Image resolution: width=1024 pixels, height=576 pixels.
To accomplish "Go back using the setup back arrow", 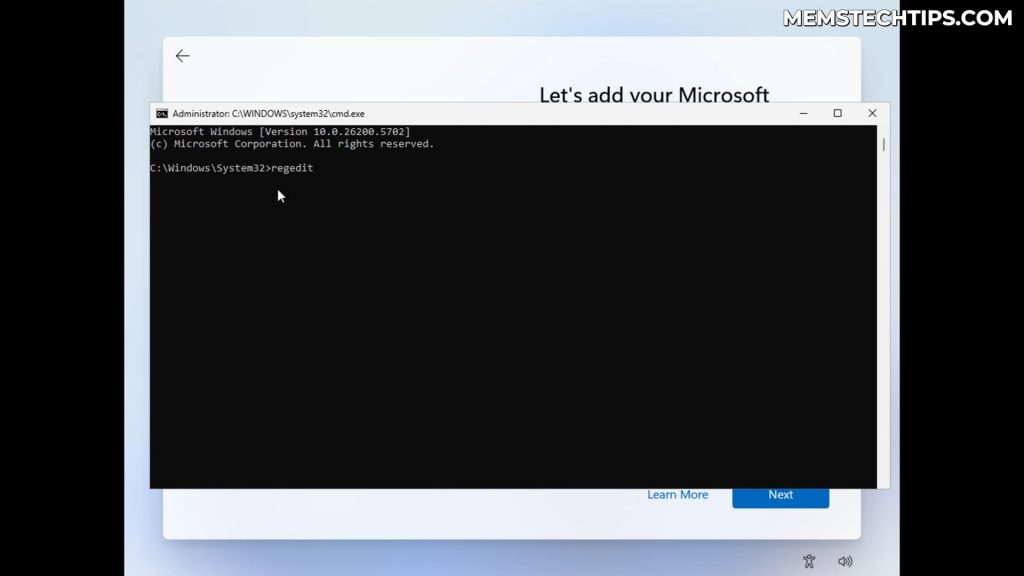I will point(182,56).
